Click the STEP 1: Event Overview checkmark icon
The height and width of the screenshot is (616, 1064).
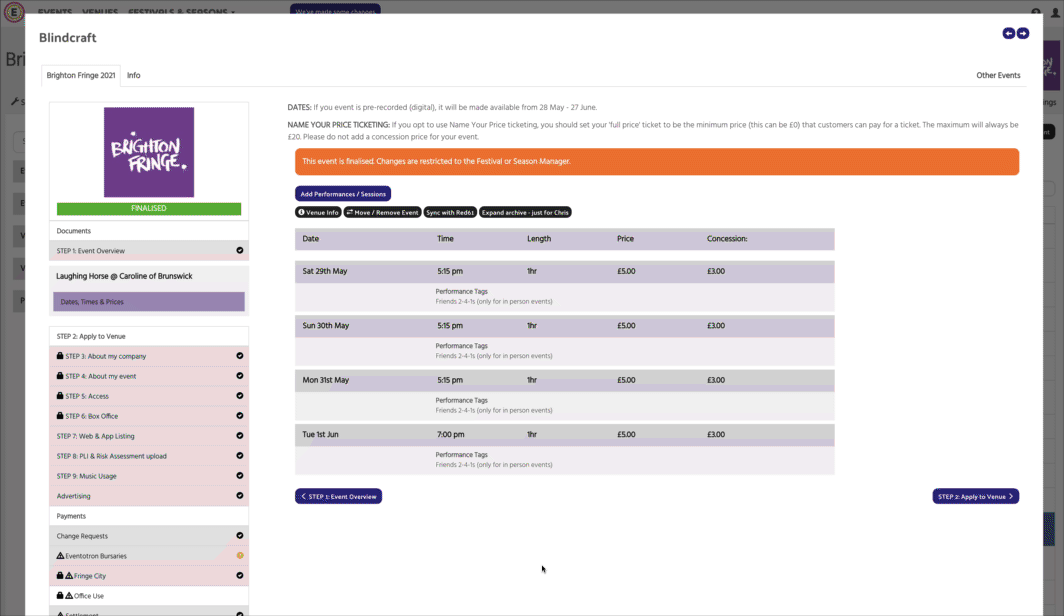[x=240, y=250]
